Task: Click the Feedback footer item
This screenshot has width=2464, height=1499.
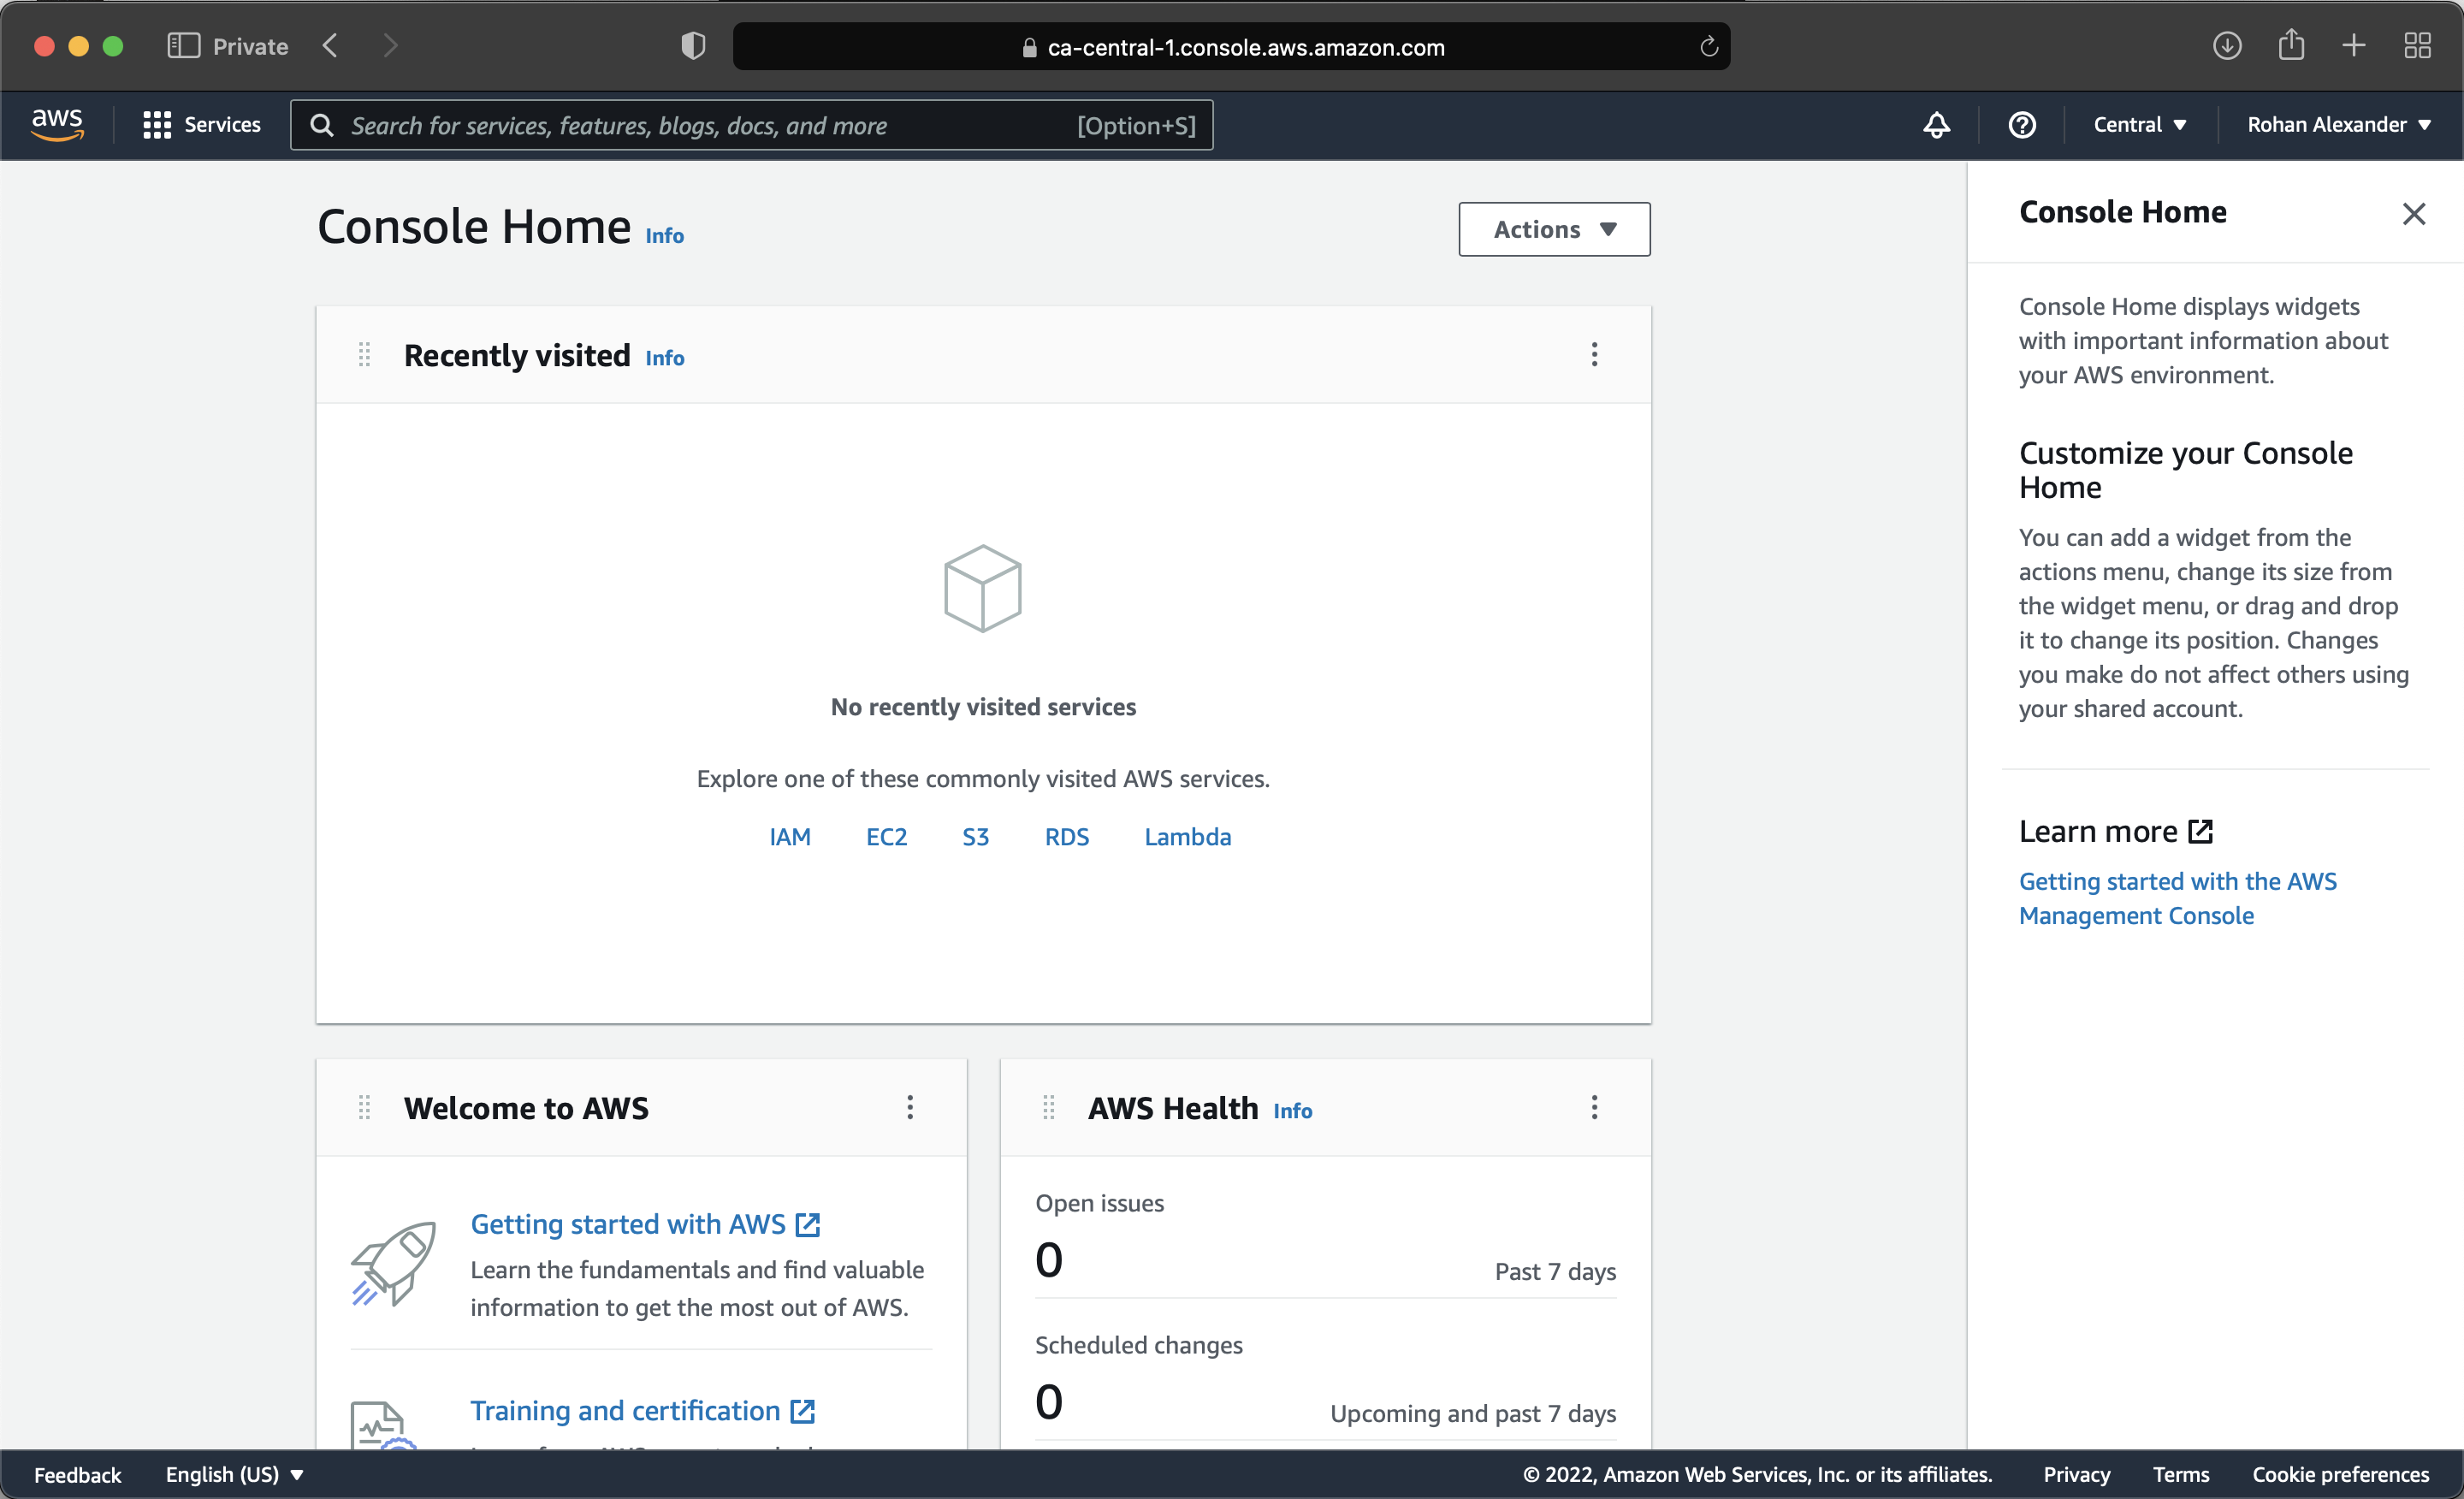Action: [77, 1474]
